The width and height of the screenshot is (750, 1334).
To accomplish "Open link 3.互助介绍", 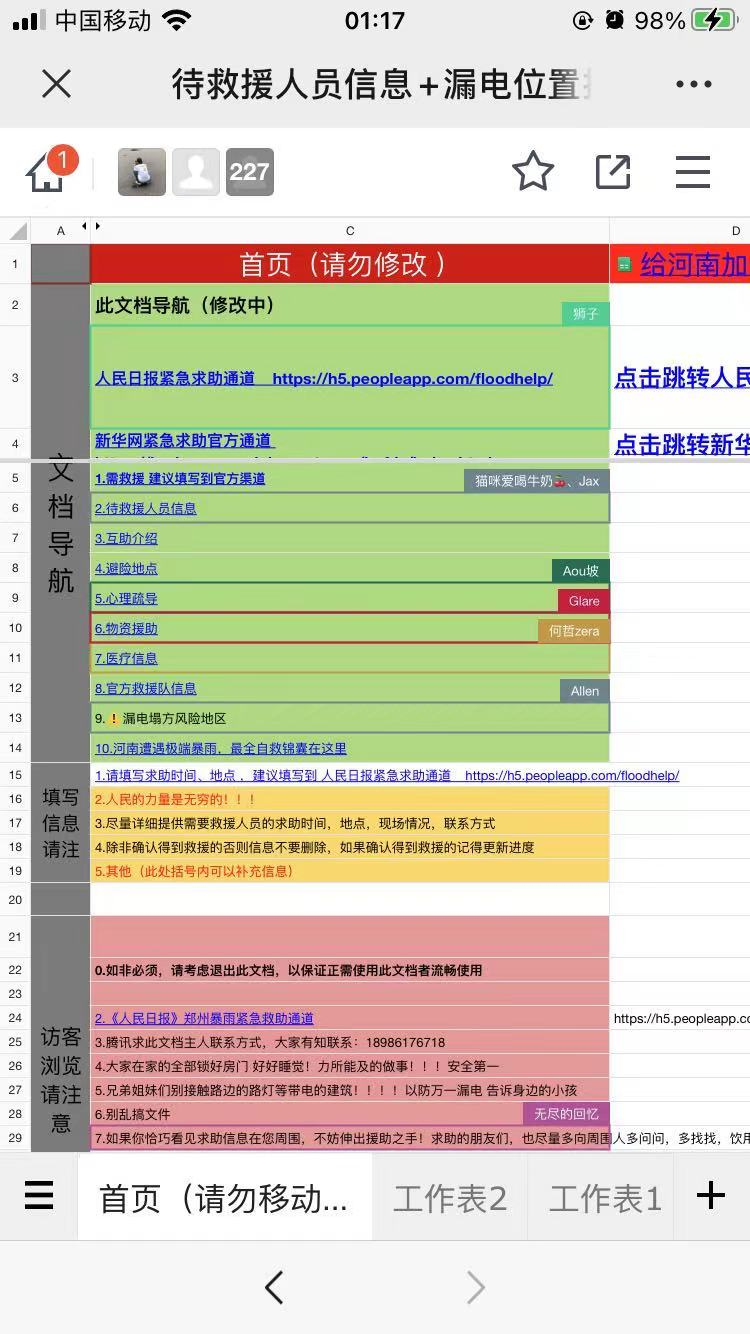I will click(126, 538).
